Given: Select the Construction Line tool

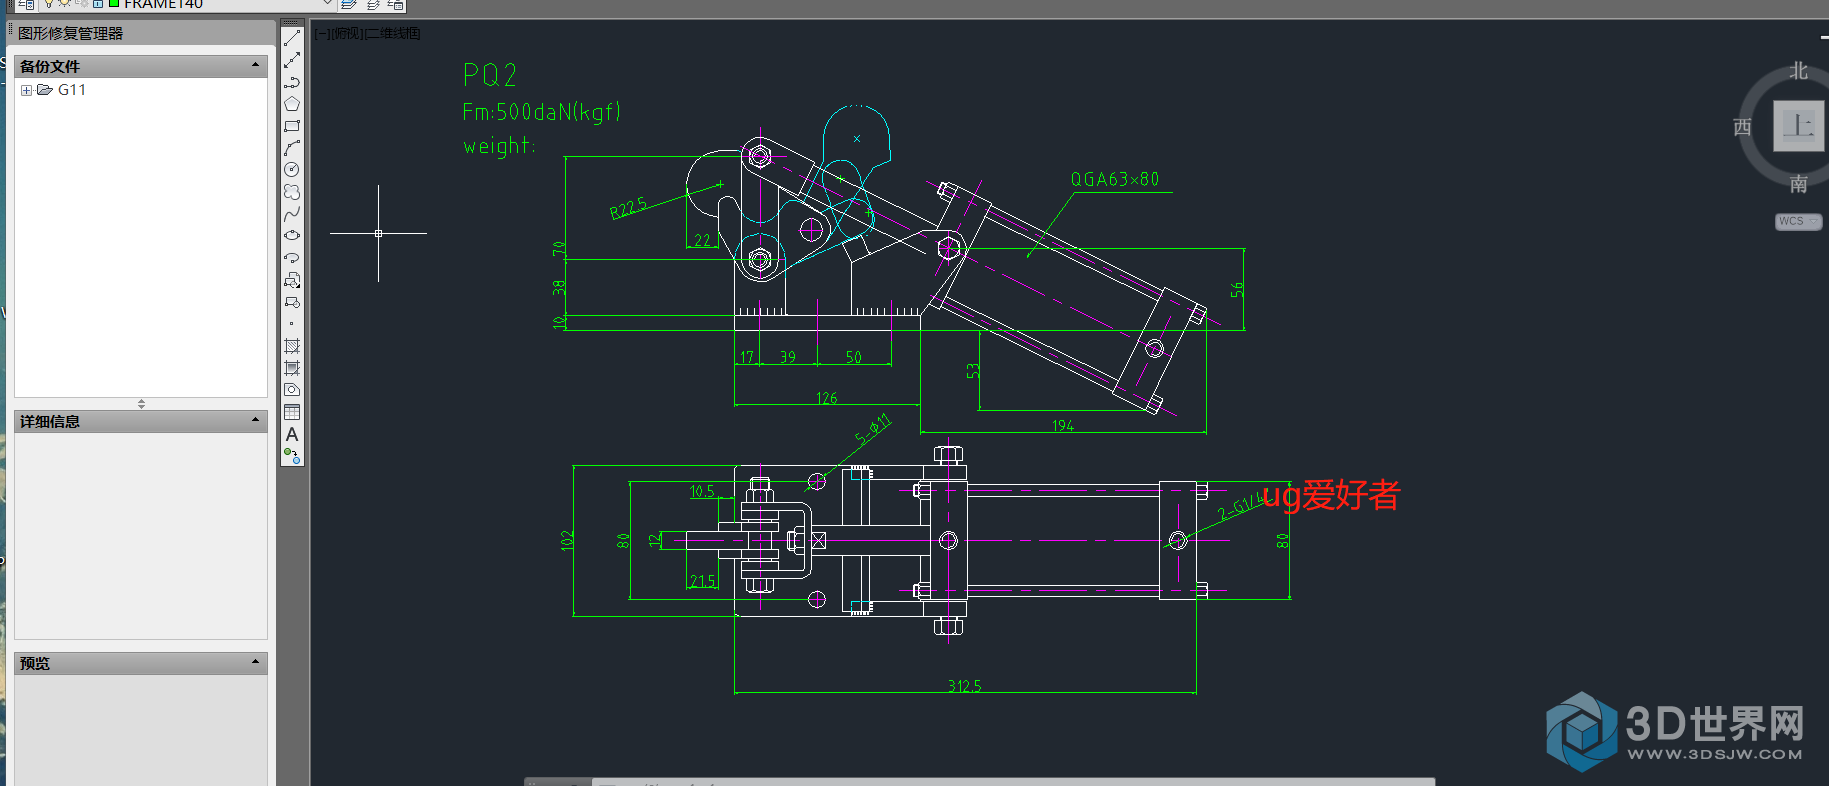Looking at the screenshot, I should pyautogui.click(x=292, y=60).
